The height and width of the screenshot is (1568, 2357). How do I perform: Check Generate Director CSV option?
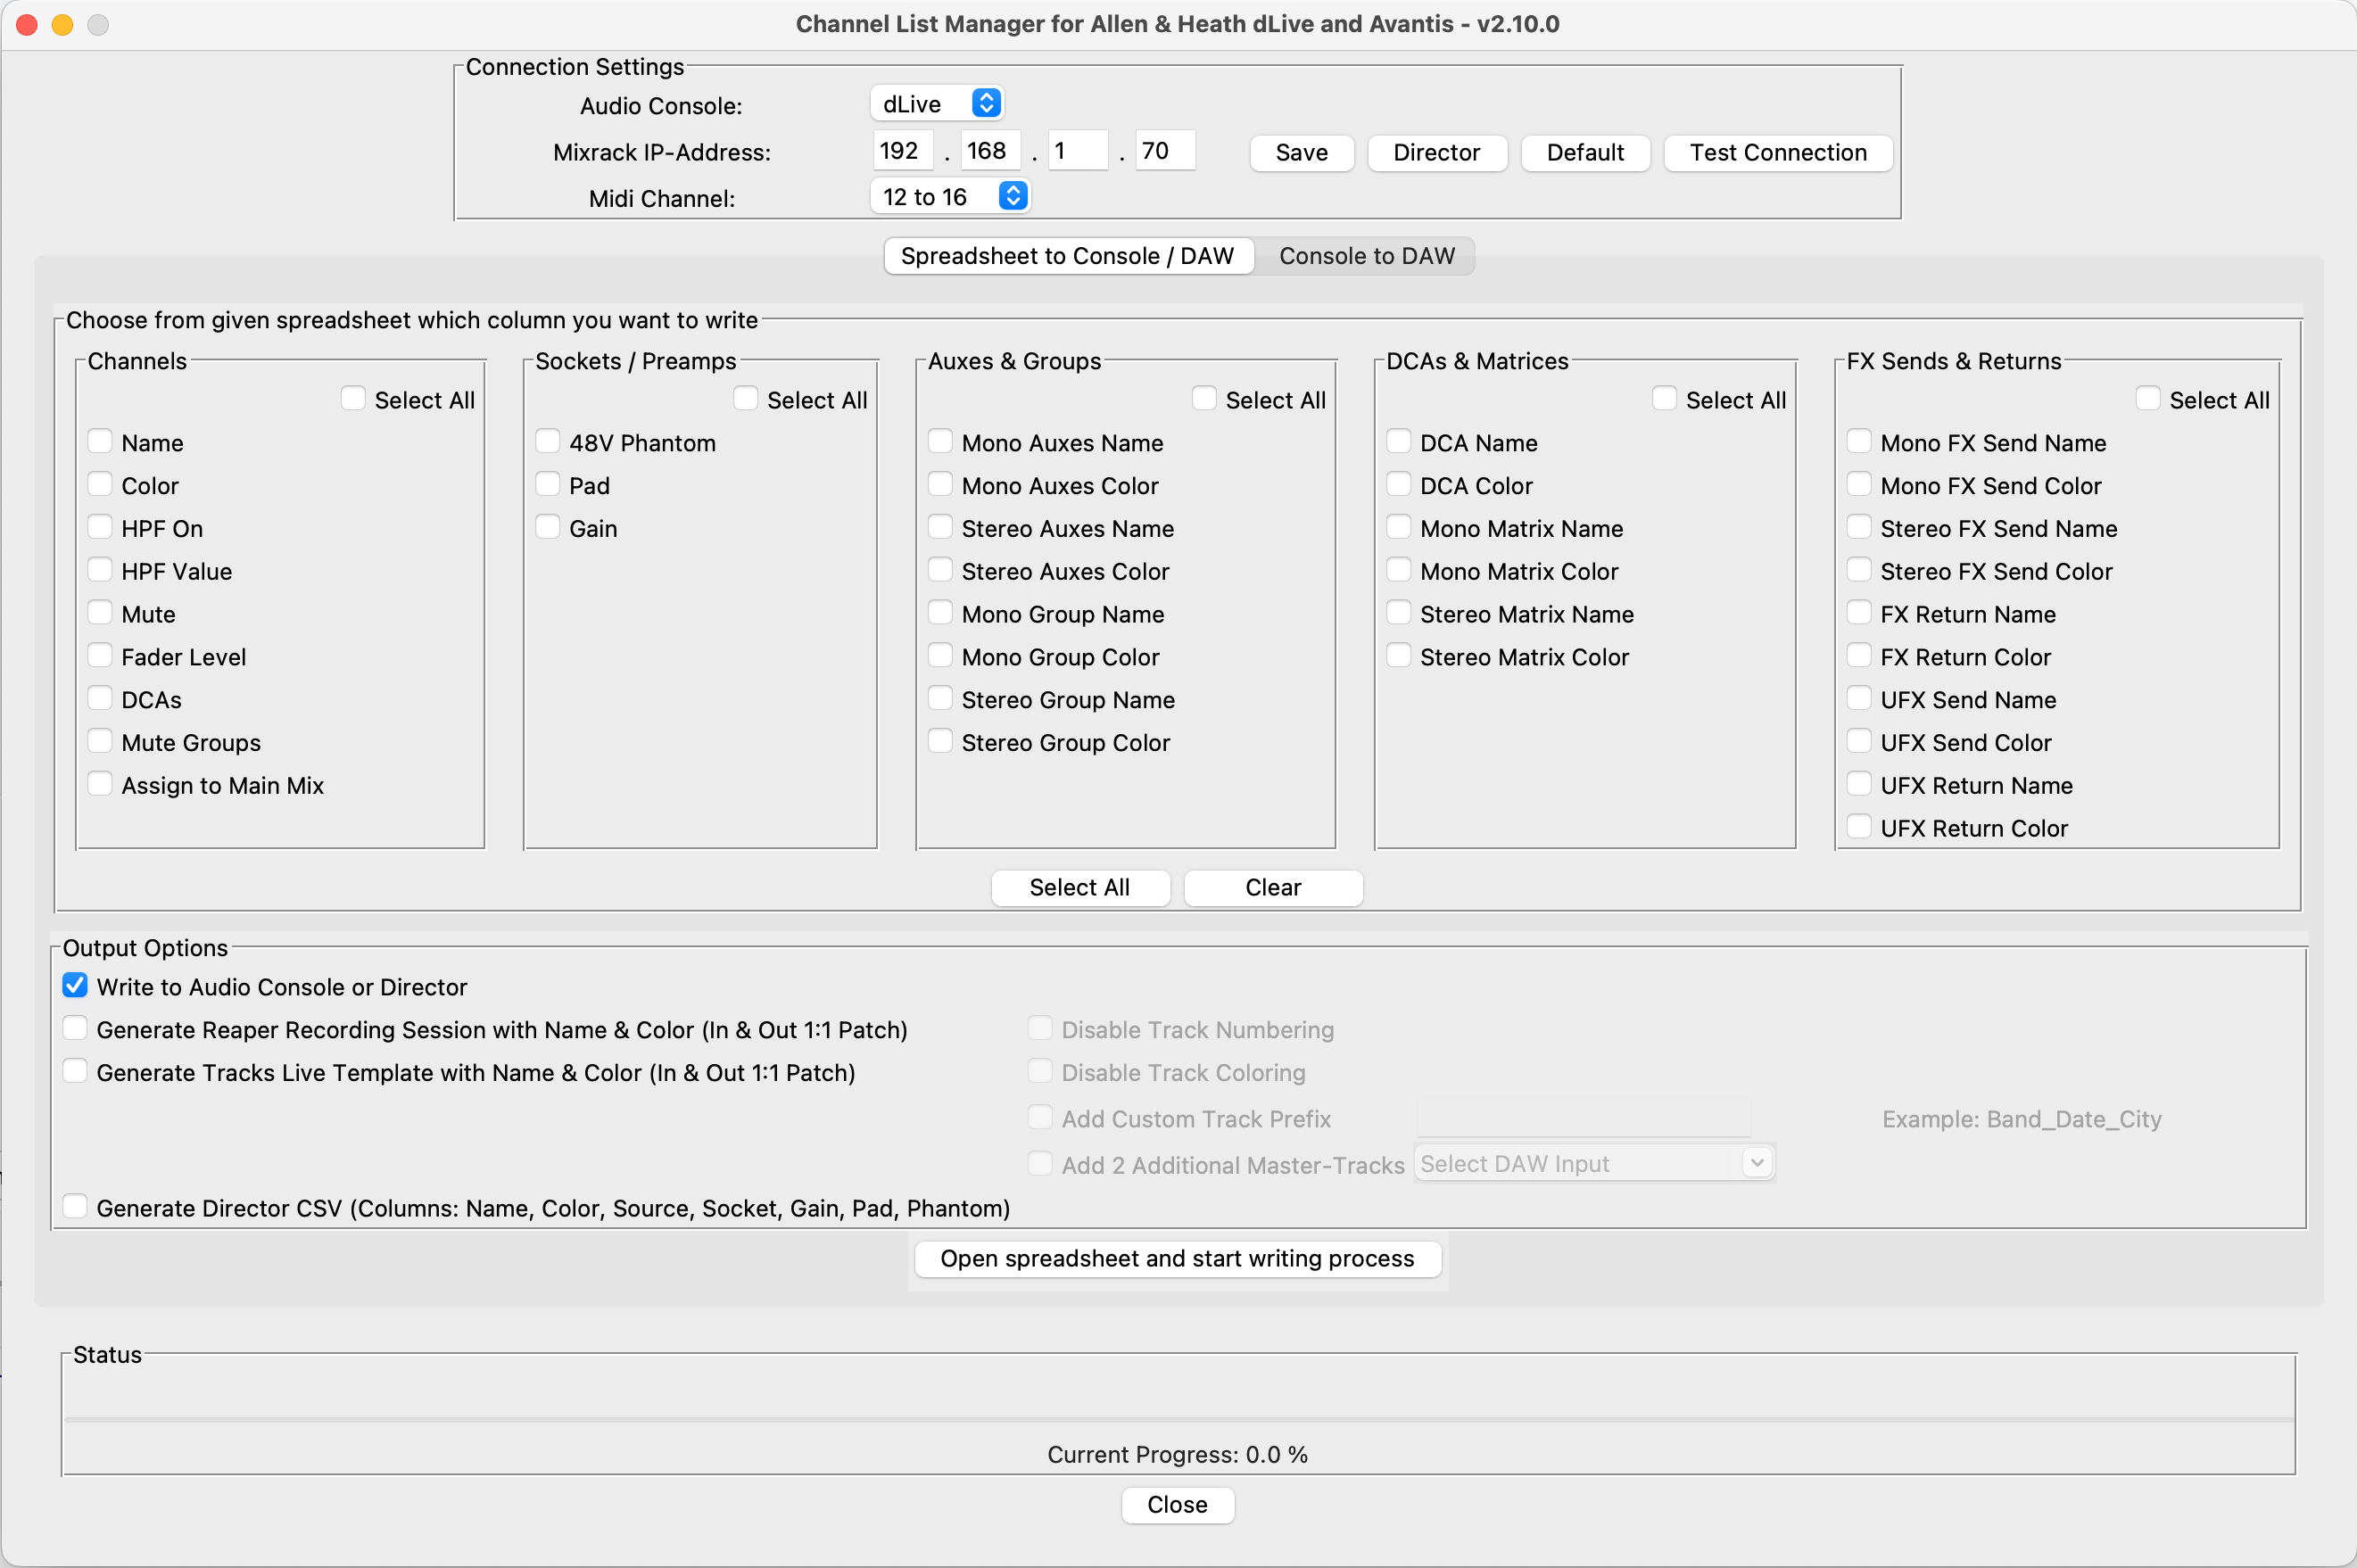click(x=75, y=1207)
